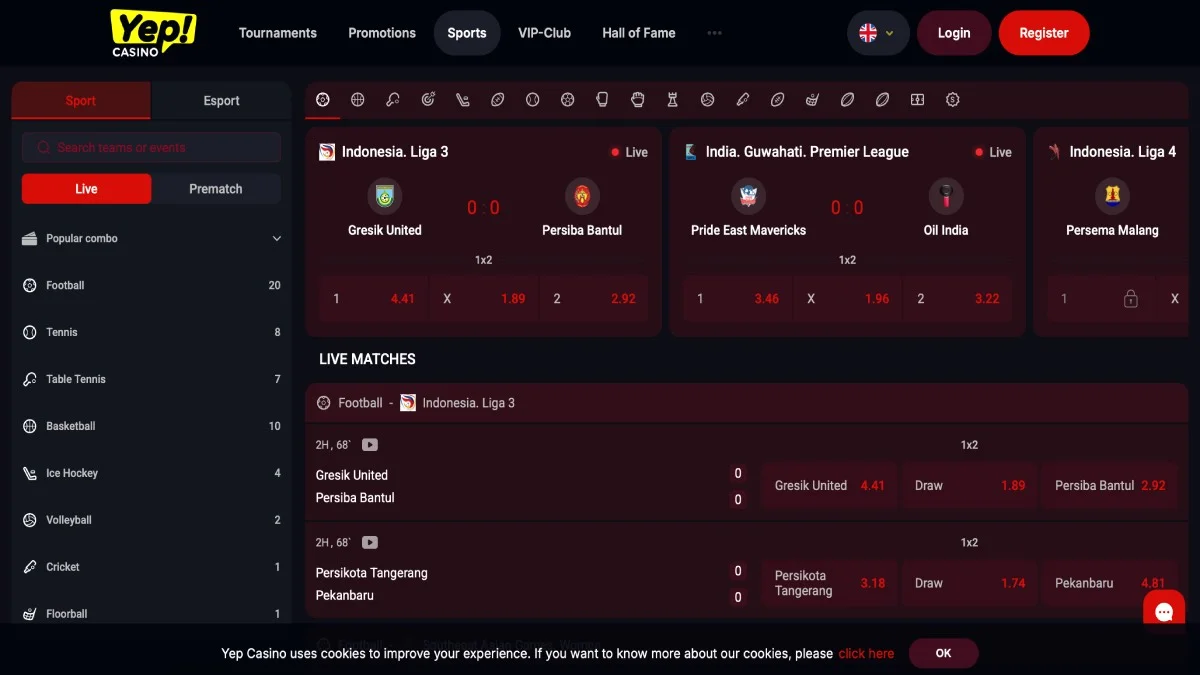Follow the cookie notice 'click here' link
This screenshot has height=675, width=1200.
[866, 654]
